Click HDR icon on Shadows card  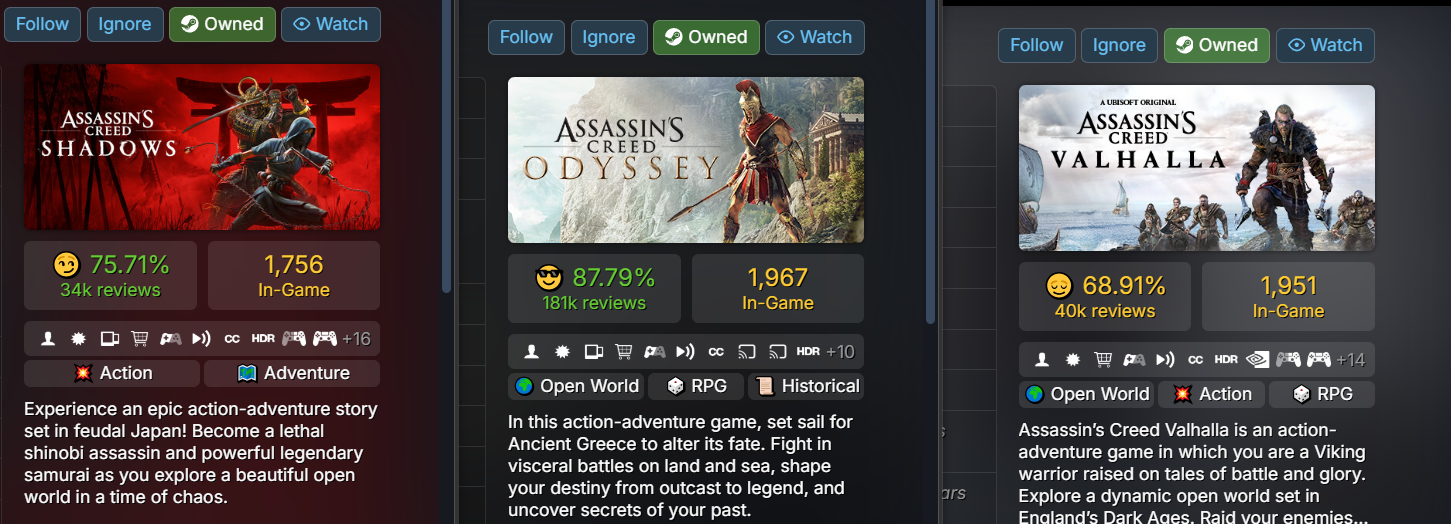pyautogui.click(x=263, y=339)
